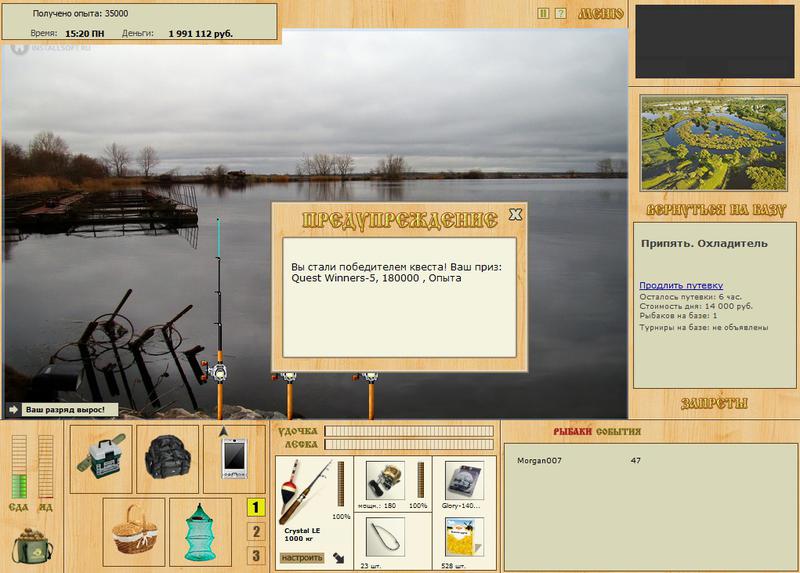This screenshot has height=573, width=800.
Task: Open the bait bag icon
Action: click(x=32, y=545)
